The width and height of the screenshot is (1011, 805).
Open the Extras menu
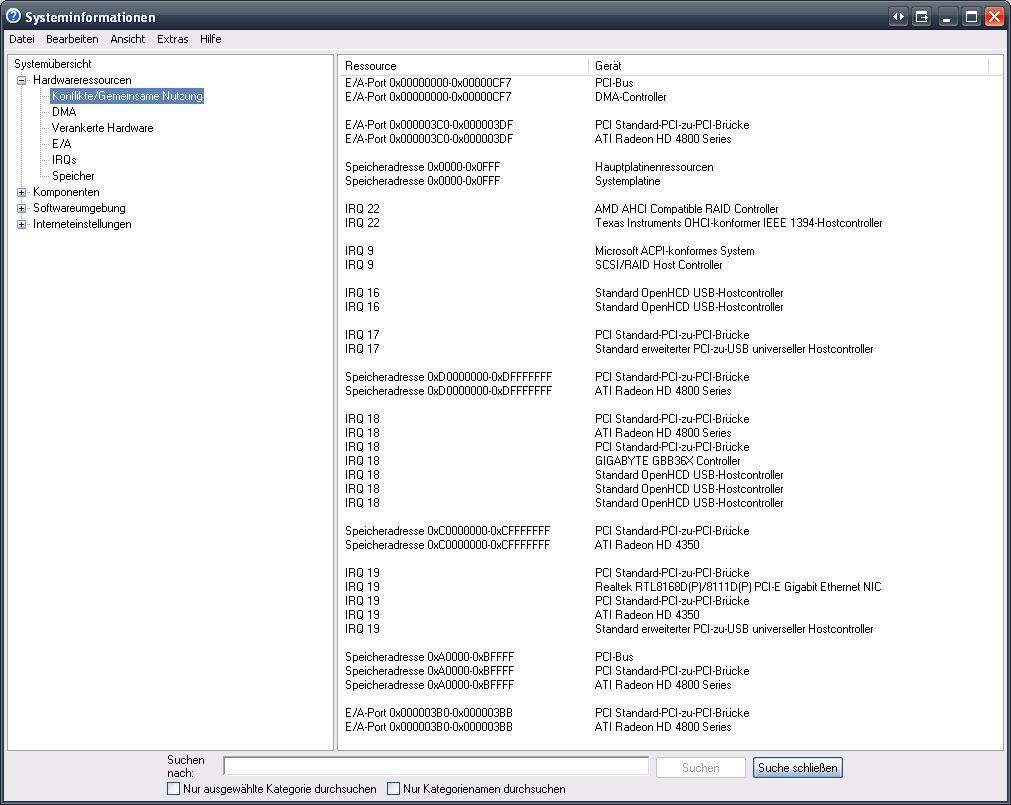point(172,39)
